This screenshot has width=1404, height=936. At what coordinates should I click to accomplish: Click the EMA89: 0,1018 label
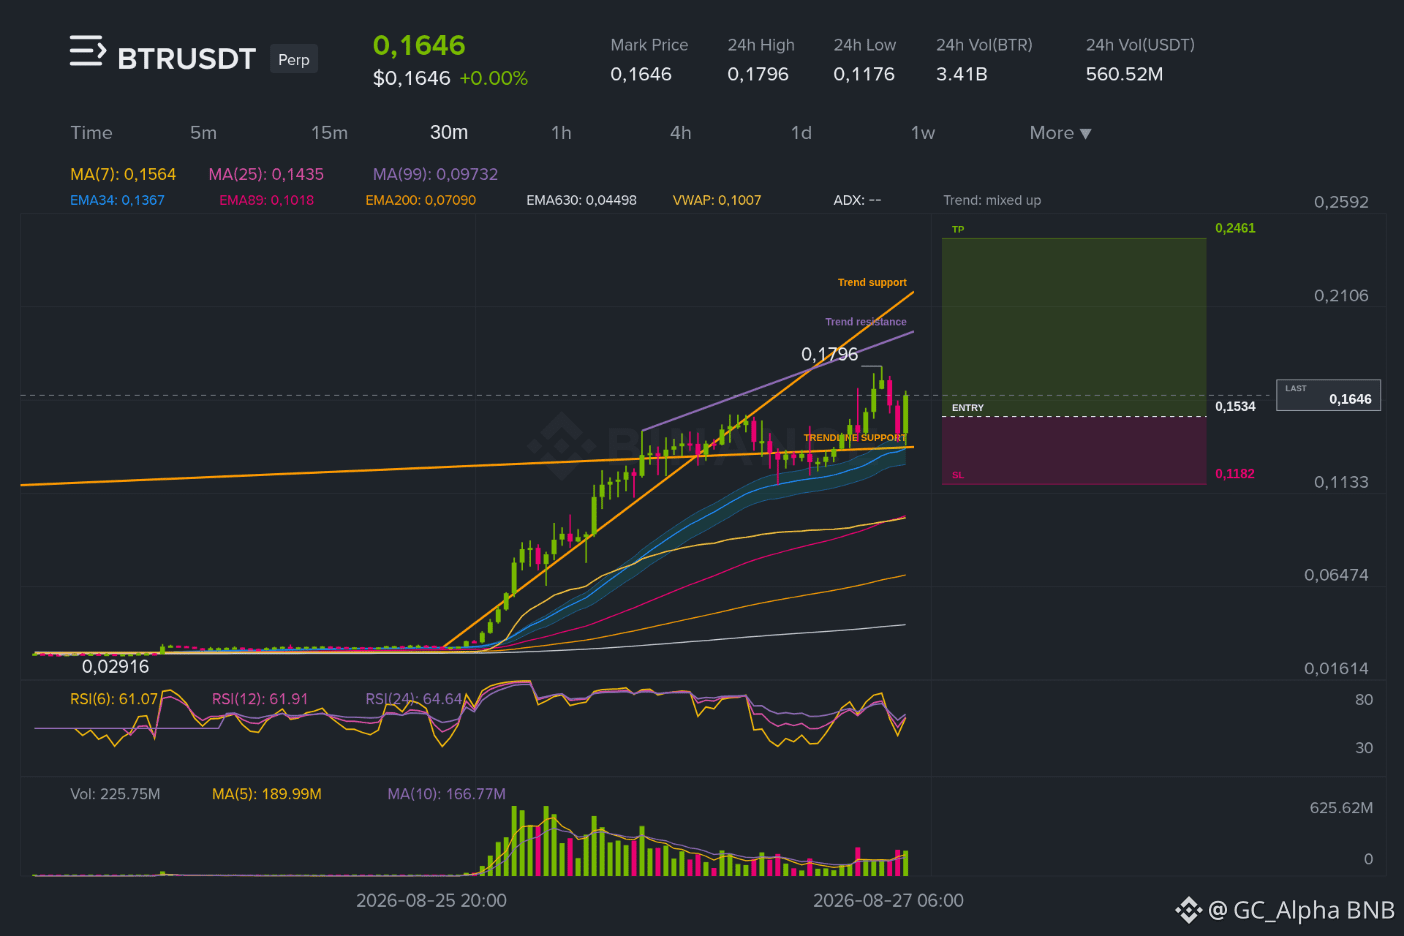tap(266, 200)
